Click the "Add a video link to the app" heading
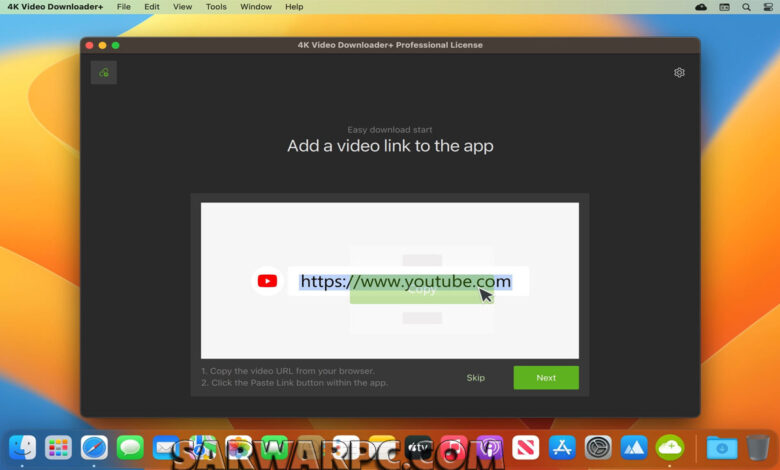The width and height of the screenshot is (780, 470). (390, 146)
